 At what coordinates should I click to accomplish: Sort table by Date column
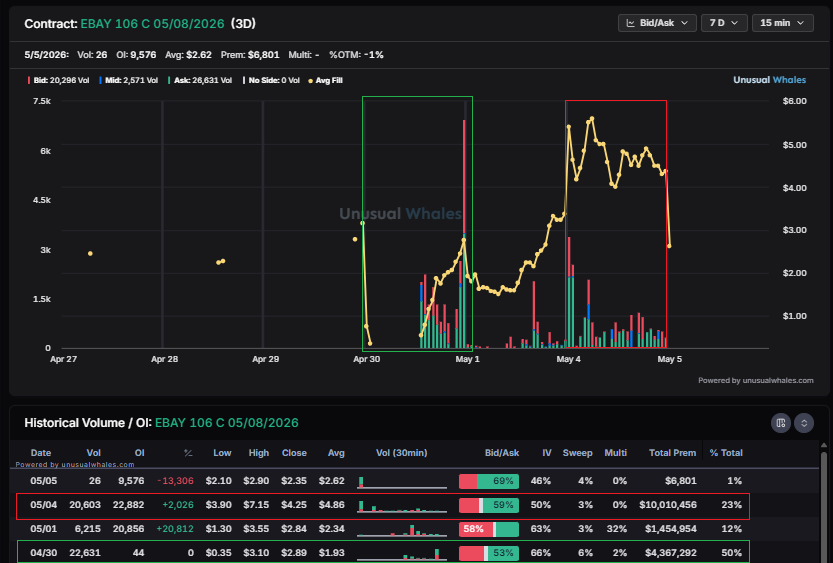tap(41, 453)
